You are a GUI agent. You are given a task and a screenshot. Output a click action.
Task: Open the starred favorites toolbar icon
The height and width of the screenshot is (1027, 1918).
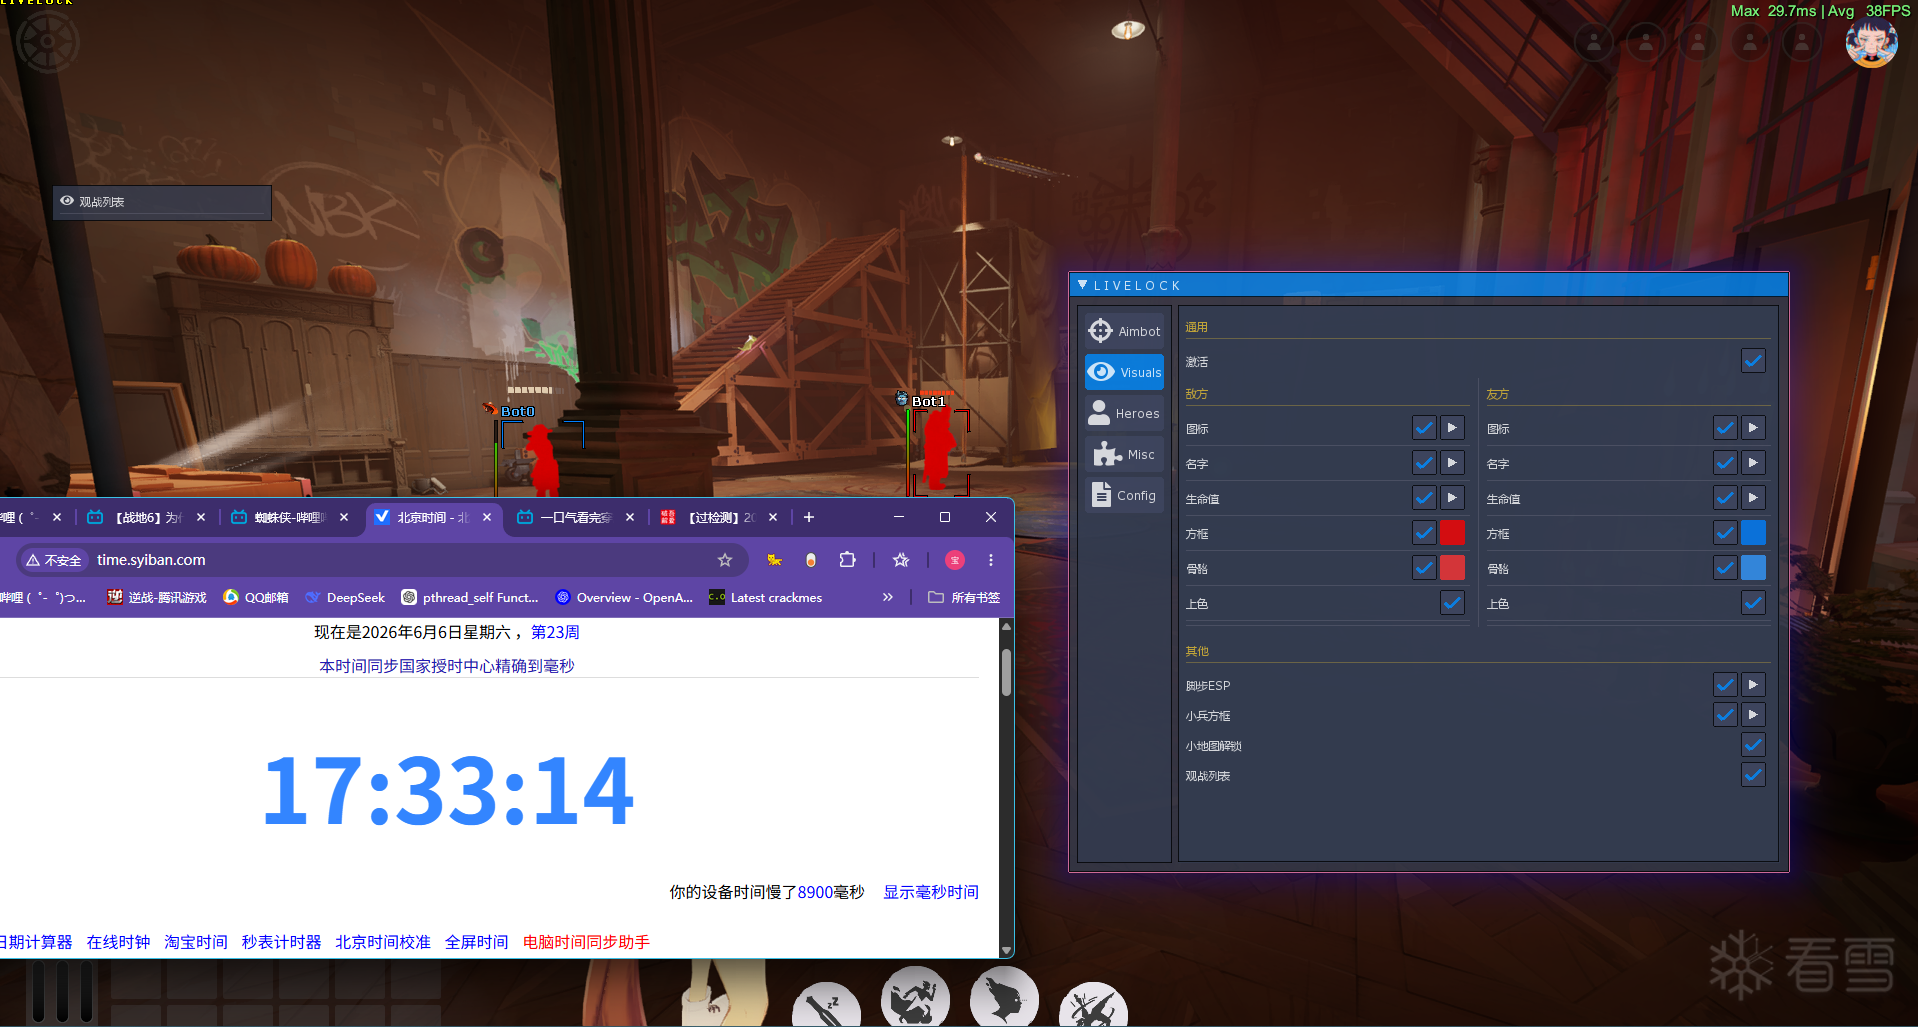click(901, 560)
